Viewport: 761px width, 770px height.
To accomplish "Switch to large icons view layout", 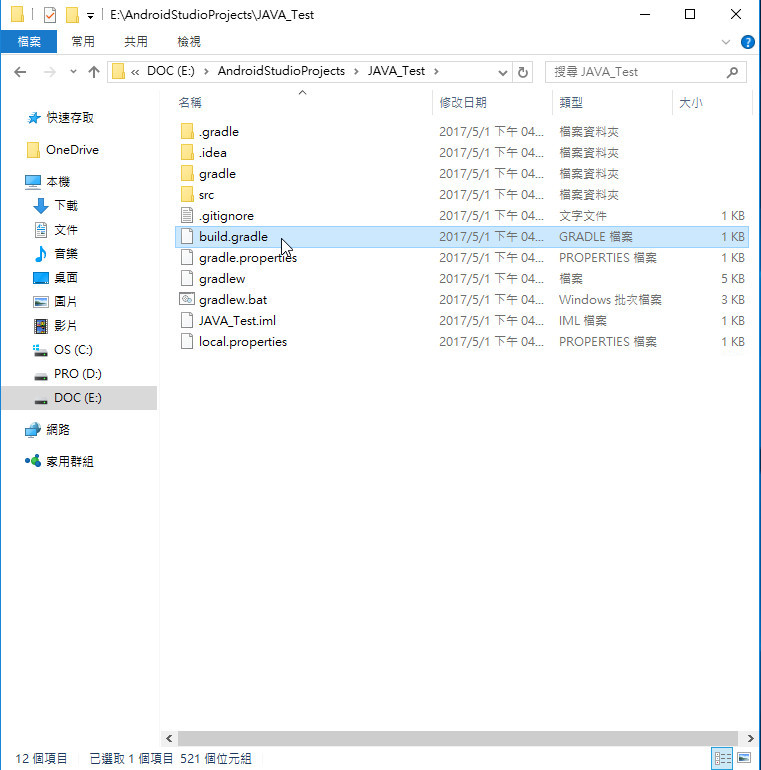I will click(x=744, y=758).
